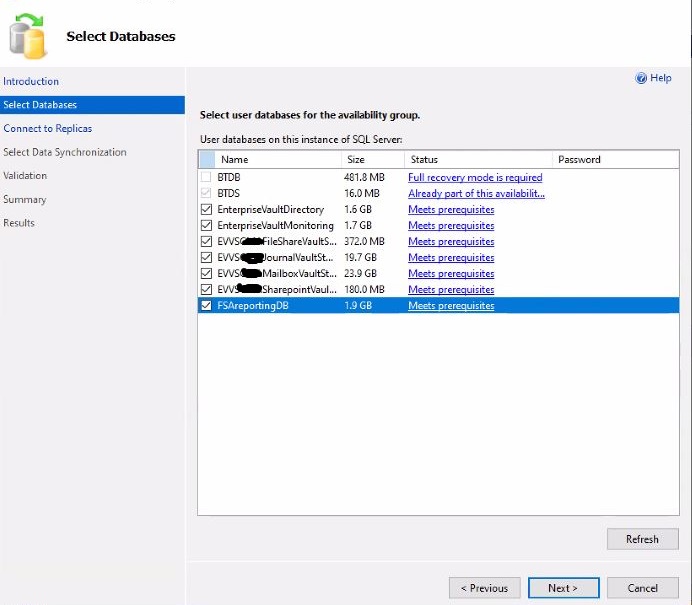Uncheck the FSAreportingDB checkbox
The image size is (692, 605).
pyautogui.click(x=207, y=306)
